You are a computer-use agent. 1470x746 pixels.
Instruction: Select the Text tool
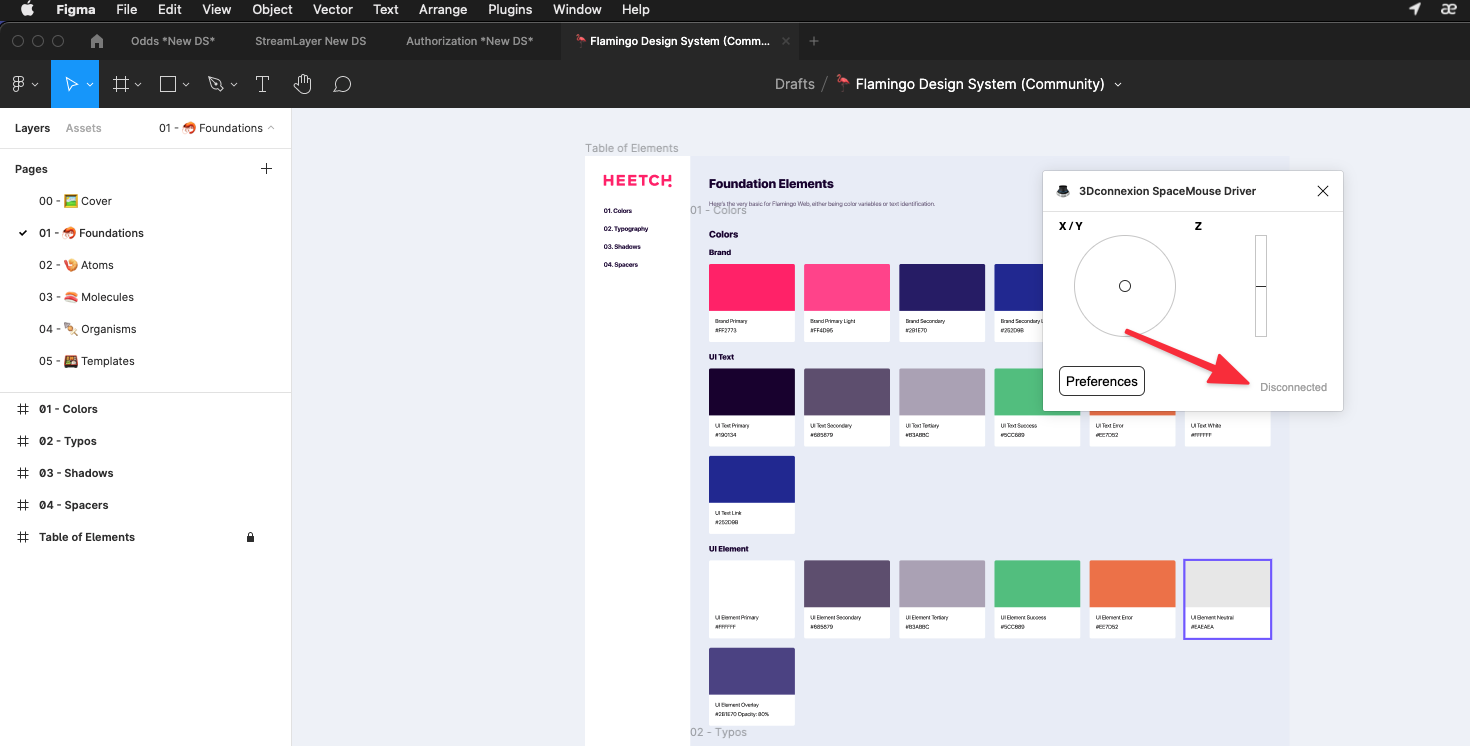(x=262, y=85)
